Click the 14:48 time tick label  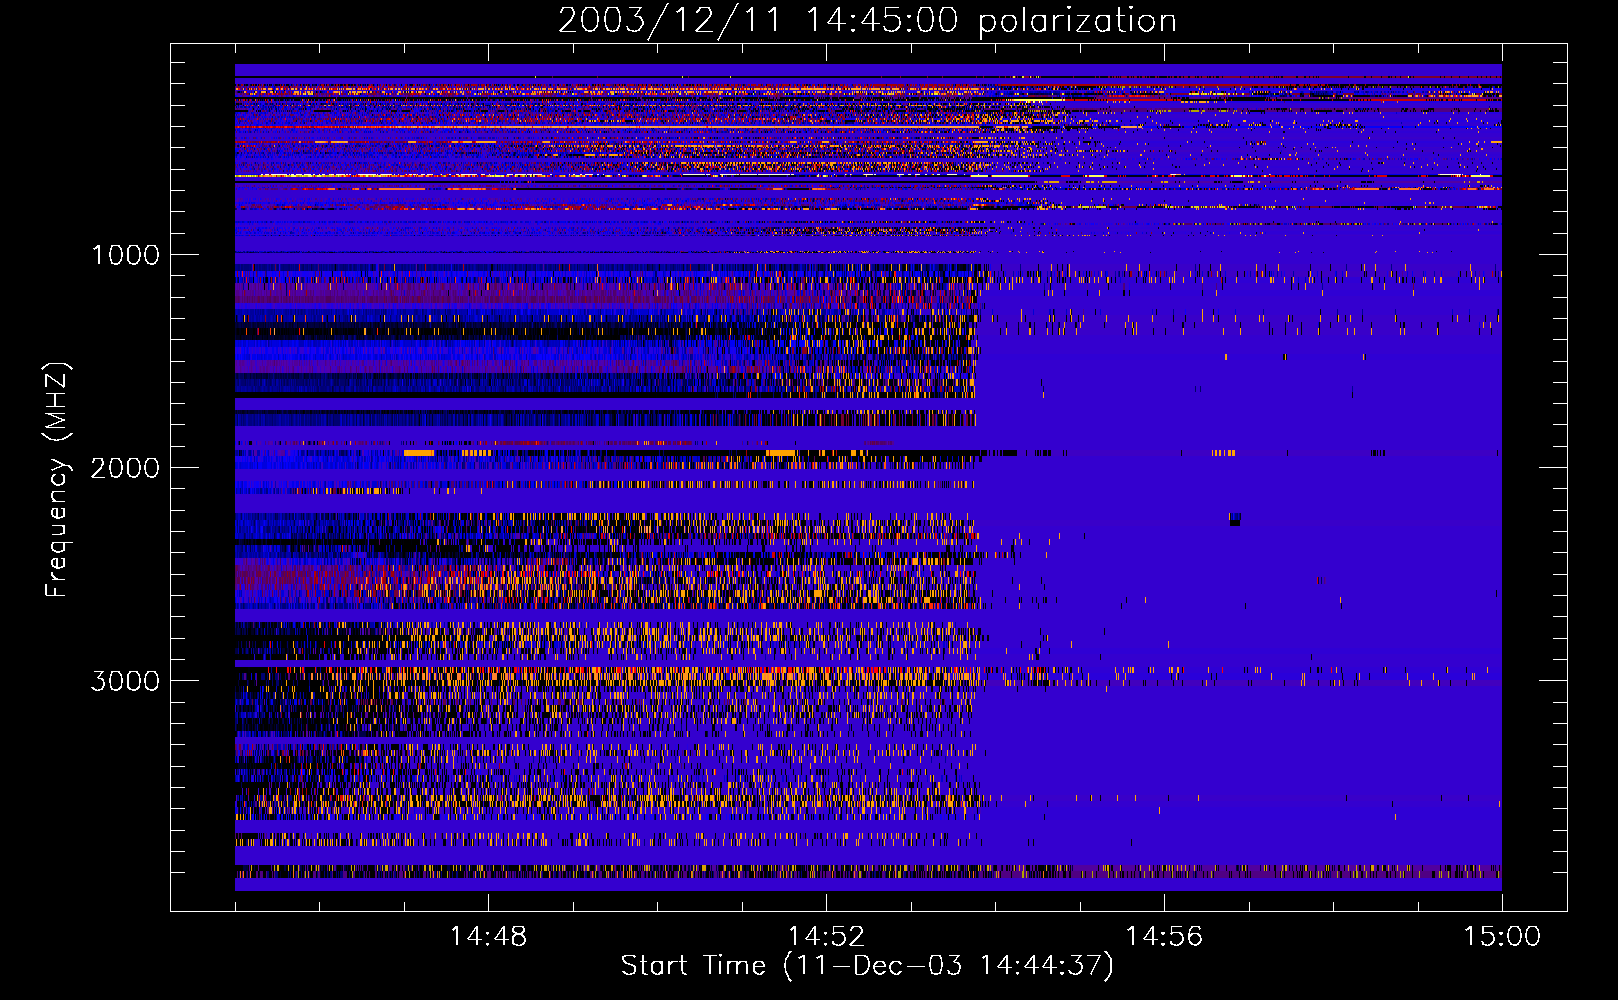(488, 937)
